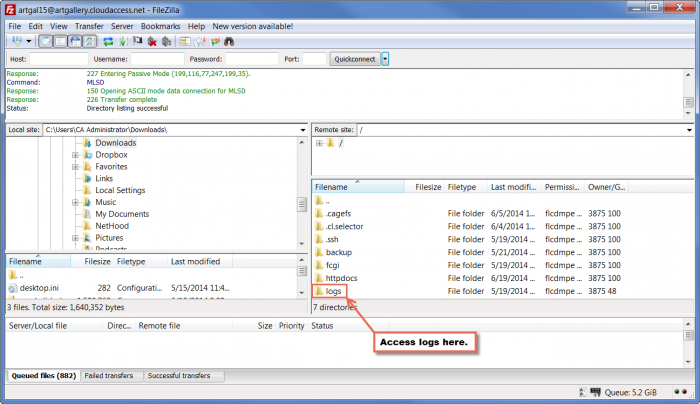Sort remote list by Last modified column

click(x=514, y=187)
